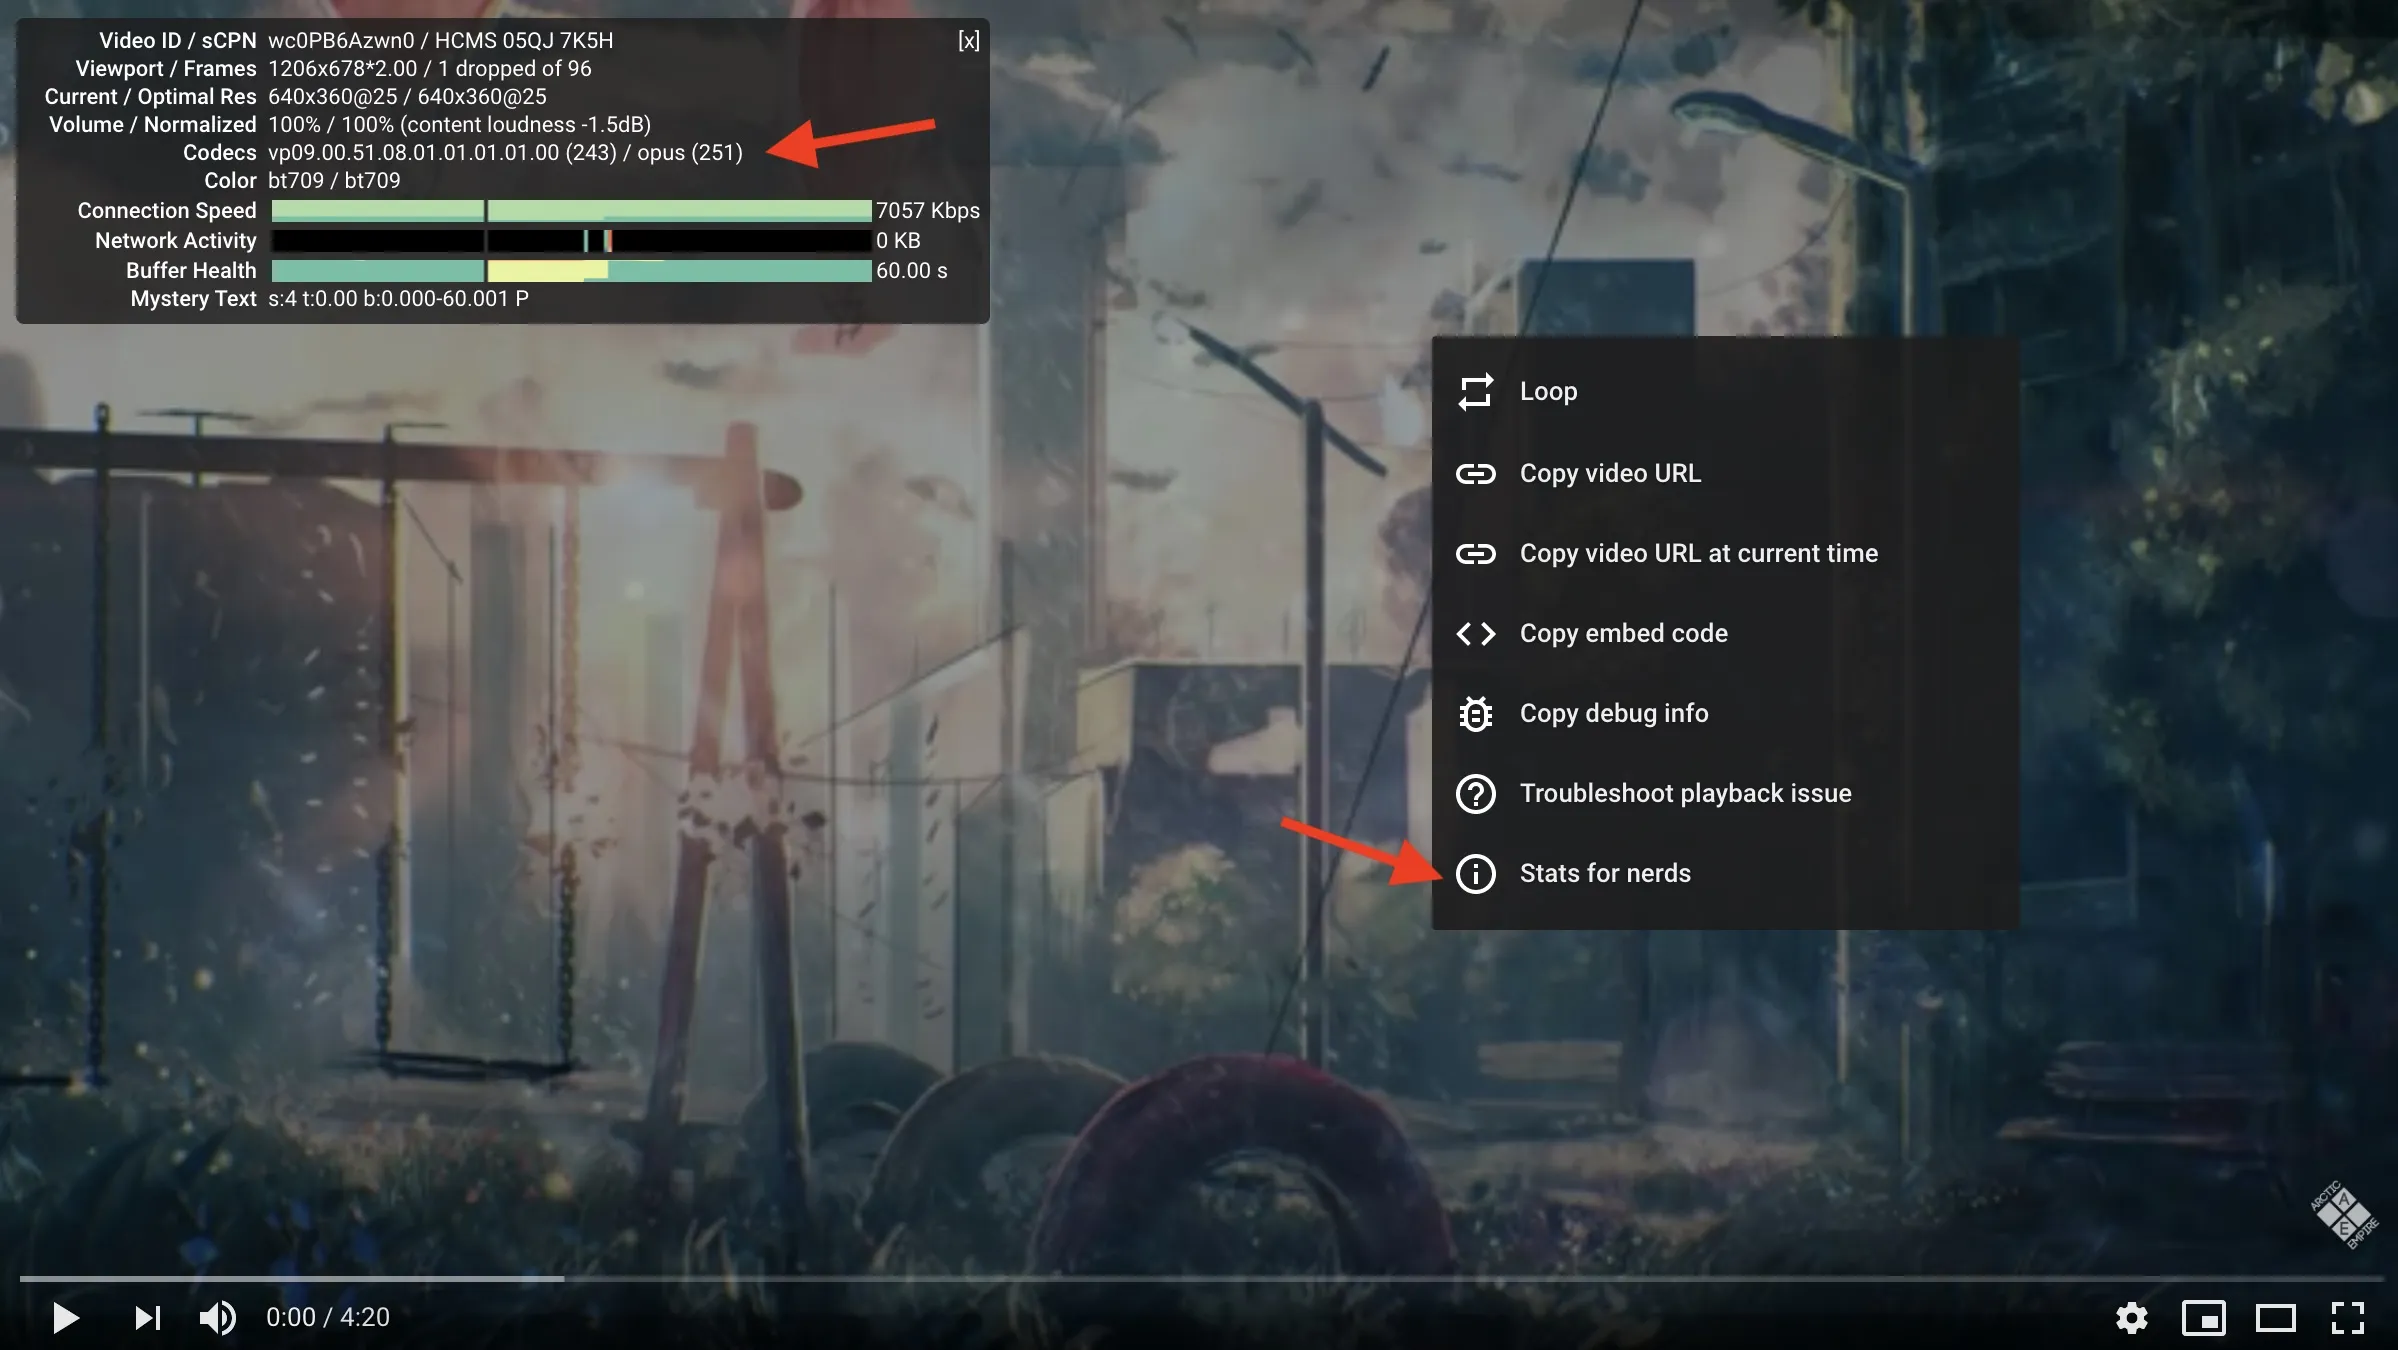Viewport: 2398px width, 1350px height.
Task: Switch to theater mode
Action: [x=2275, y=1318]
